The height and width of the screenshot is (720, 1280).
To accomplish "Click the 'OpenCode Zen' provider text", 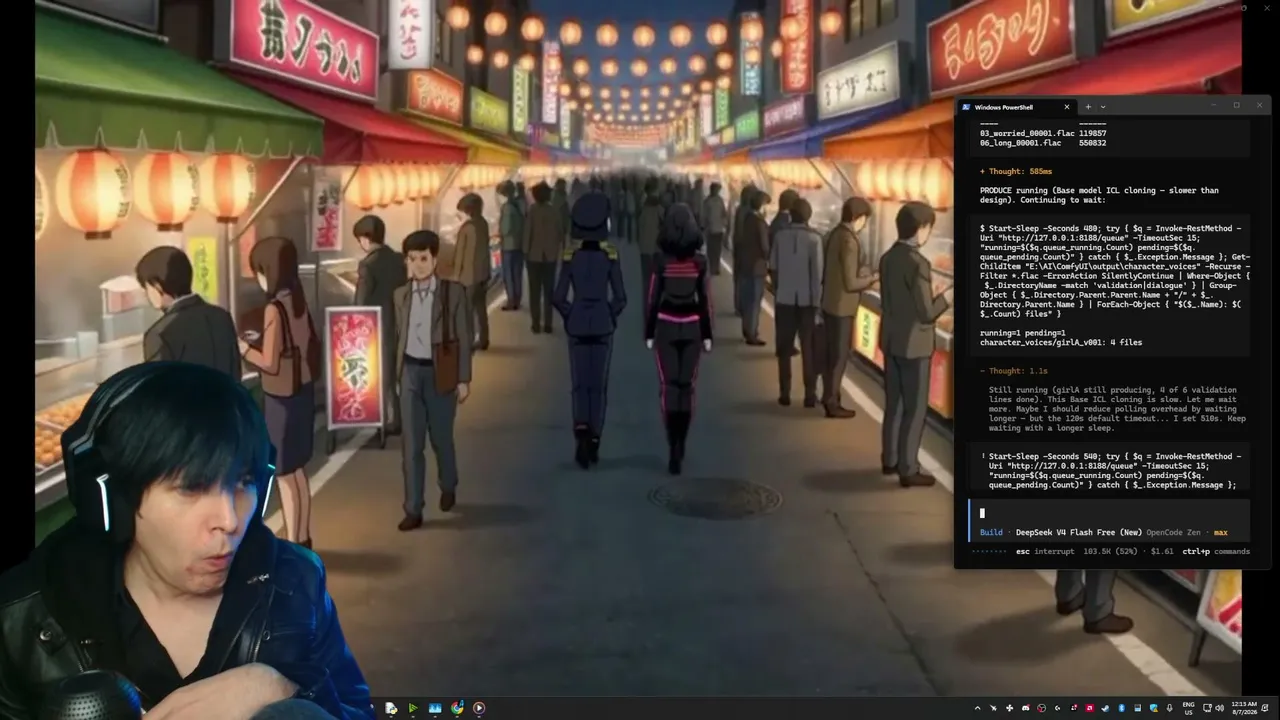I will (1174, 533).
